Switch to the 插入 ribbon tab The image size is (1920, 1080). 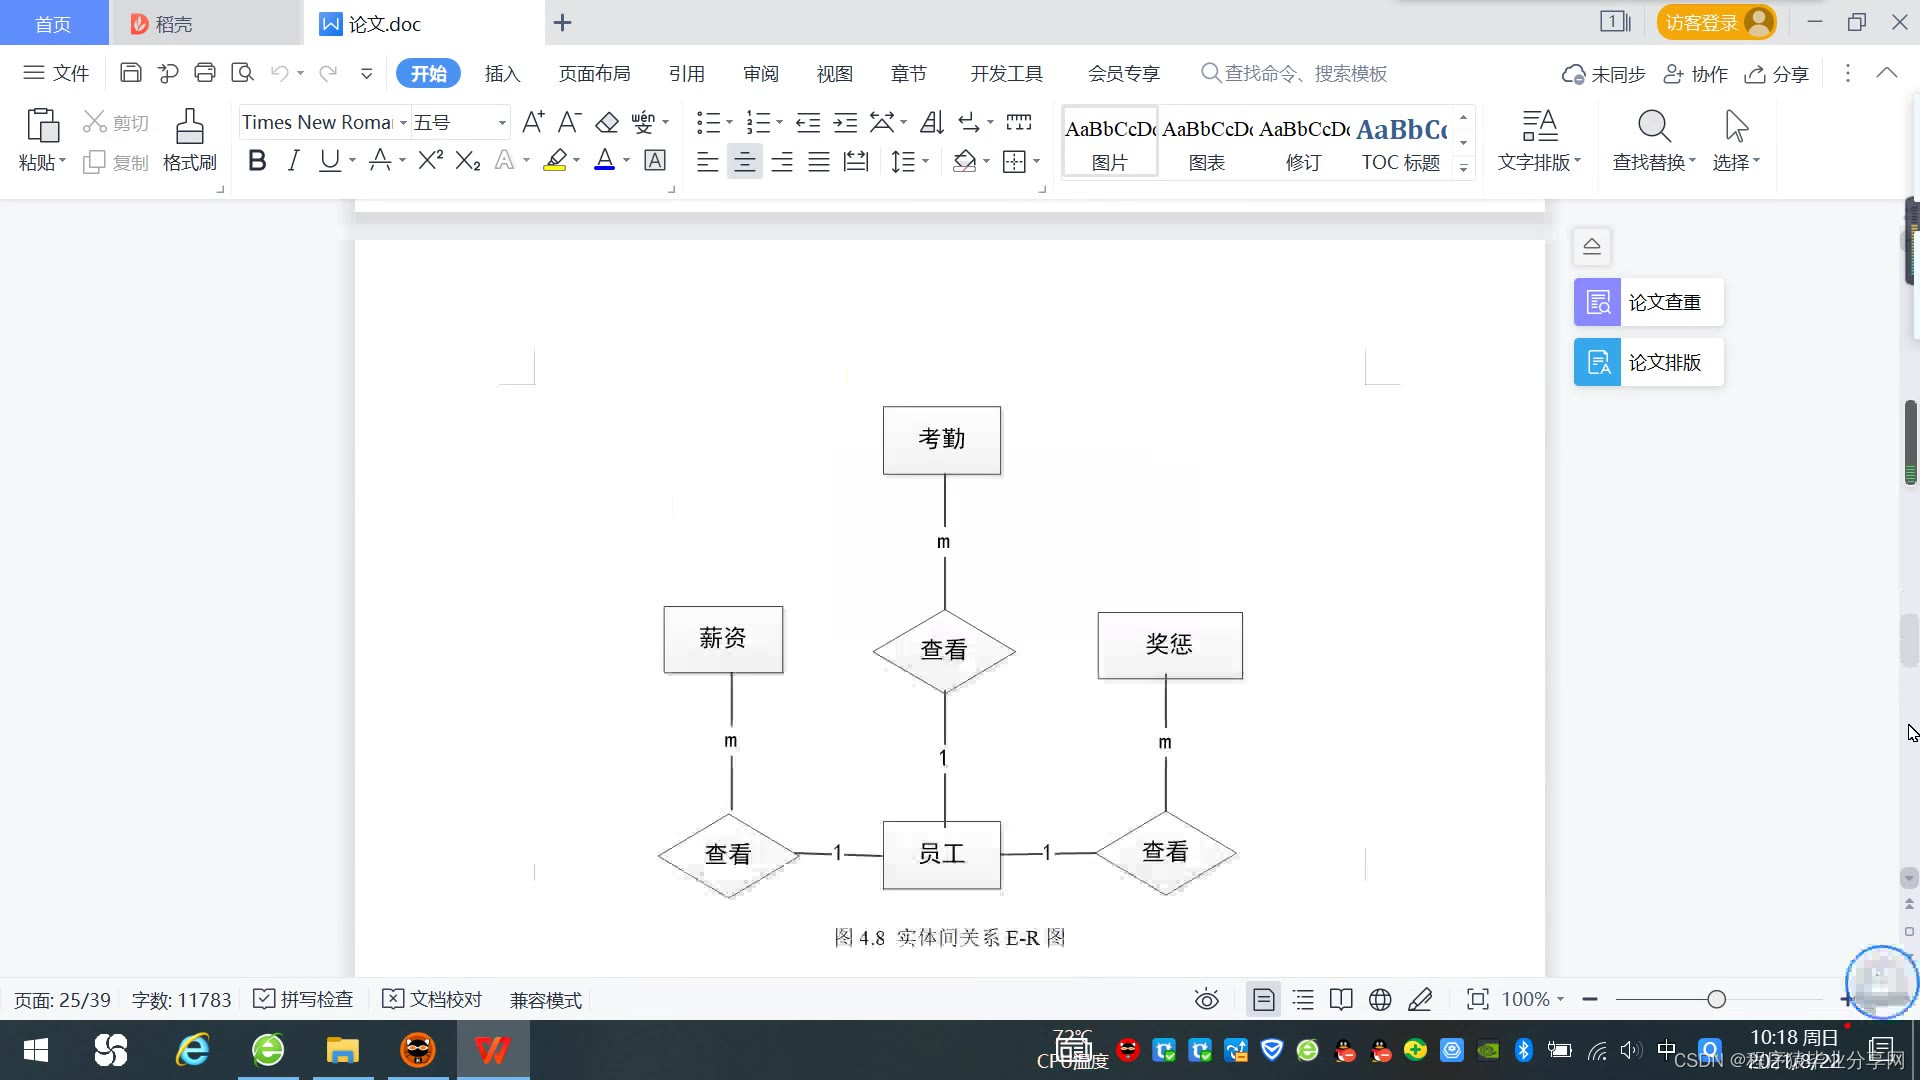[502, 73]
